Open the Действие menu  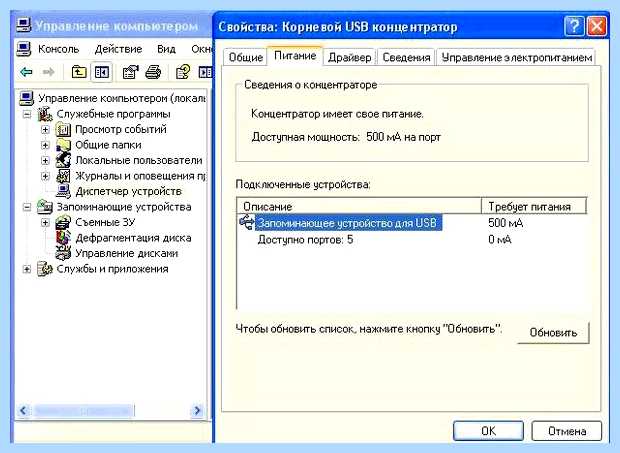pyautogui.click(x=118, y=49)
